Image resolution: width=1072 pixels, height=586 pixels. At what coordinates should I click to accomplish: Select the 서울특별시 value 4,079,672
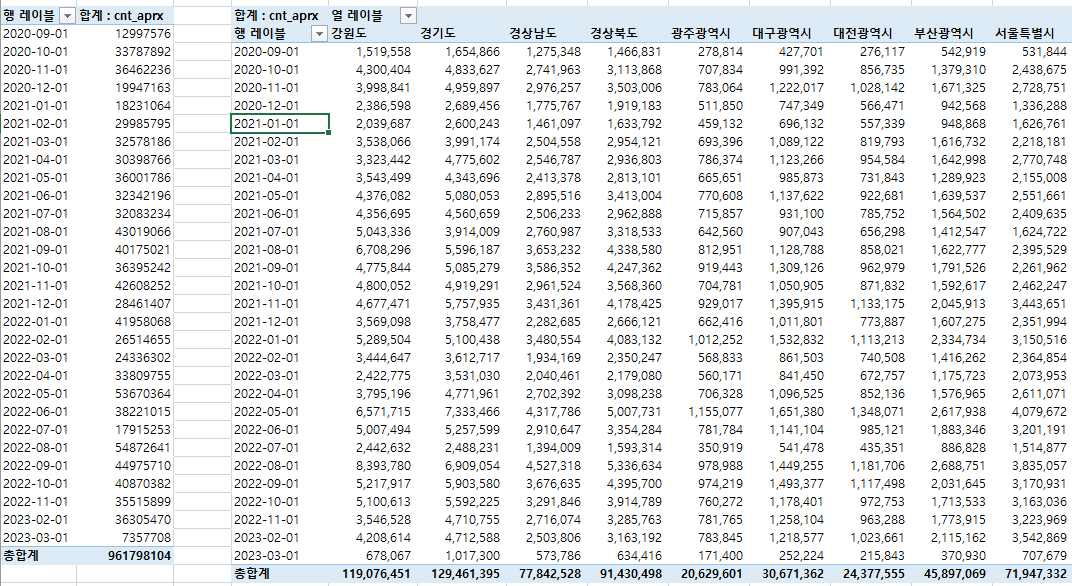tap(1039, 412)
